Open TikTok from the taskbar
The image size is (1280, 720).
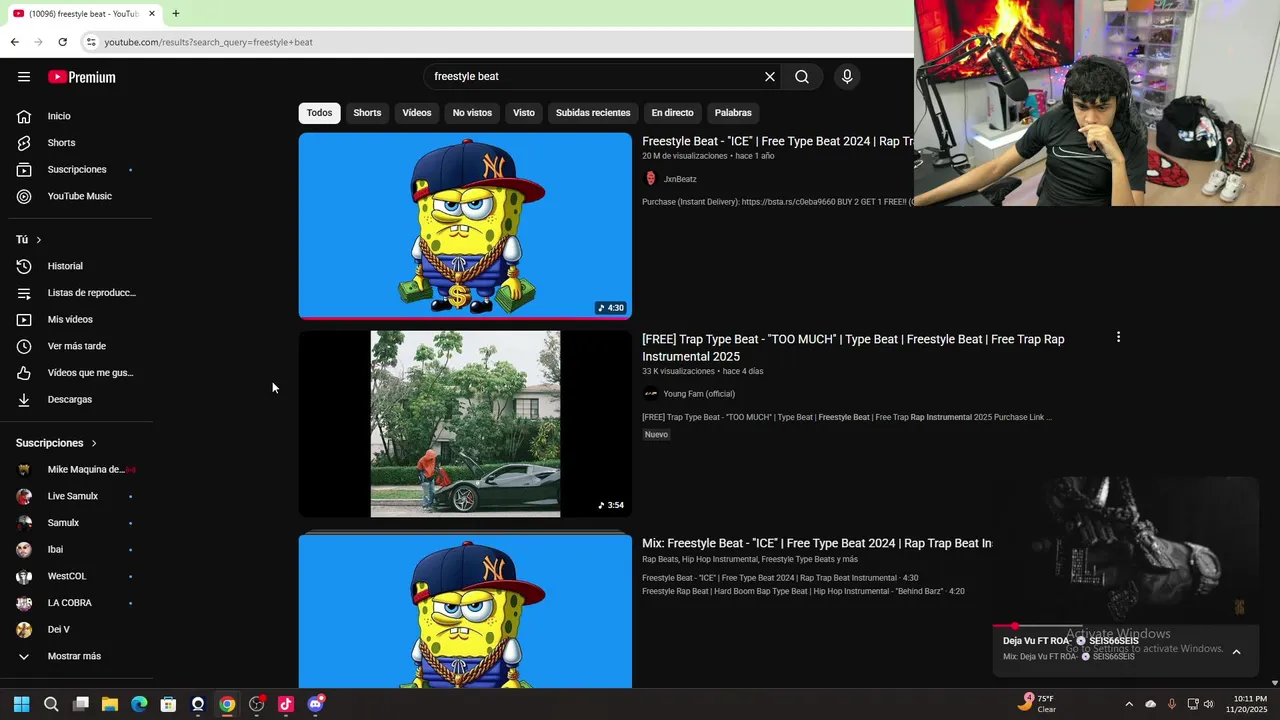[x=286, y=704]
